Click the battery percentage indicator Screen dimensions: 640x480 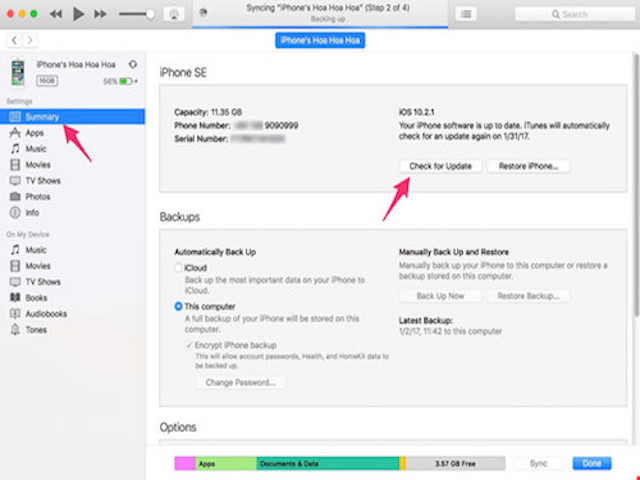[120, 81]
